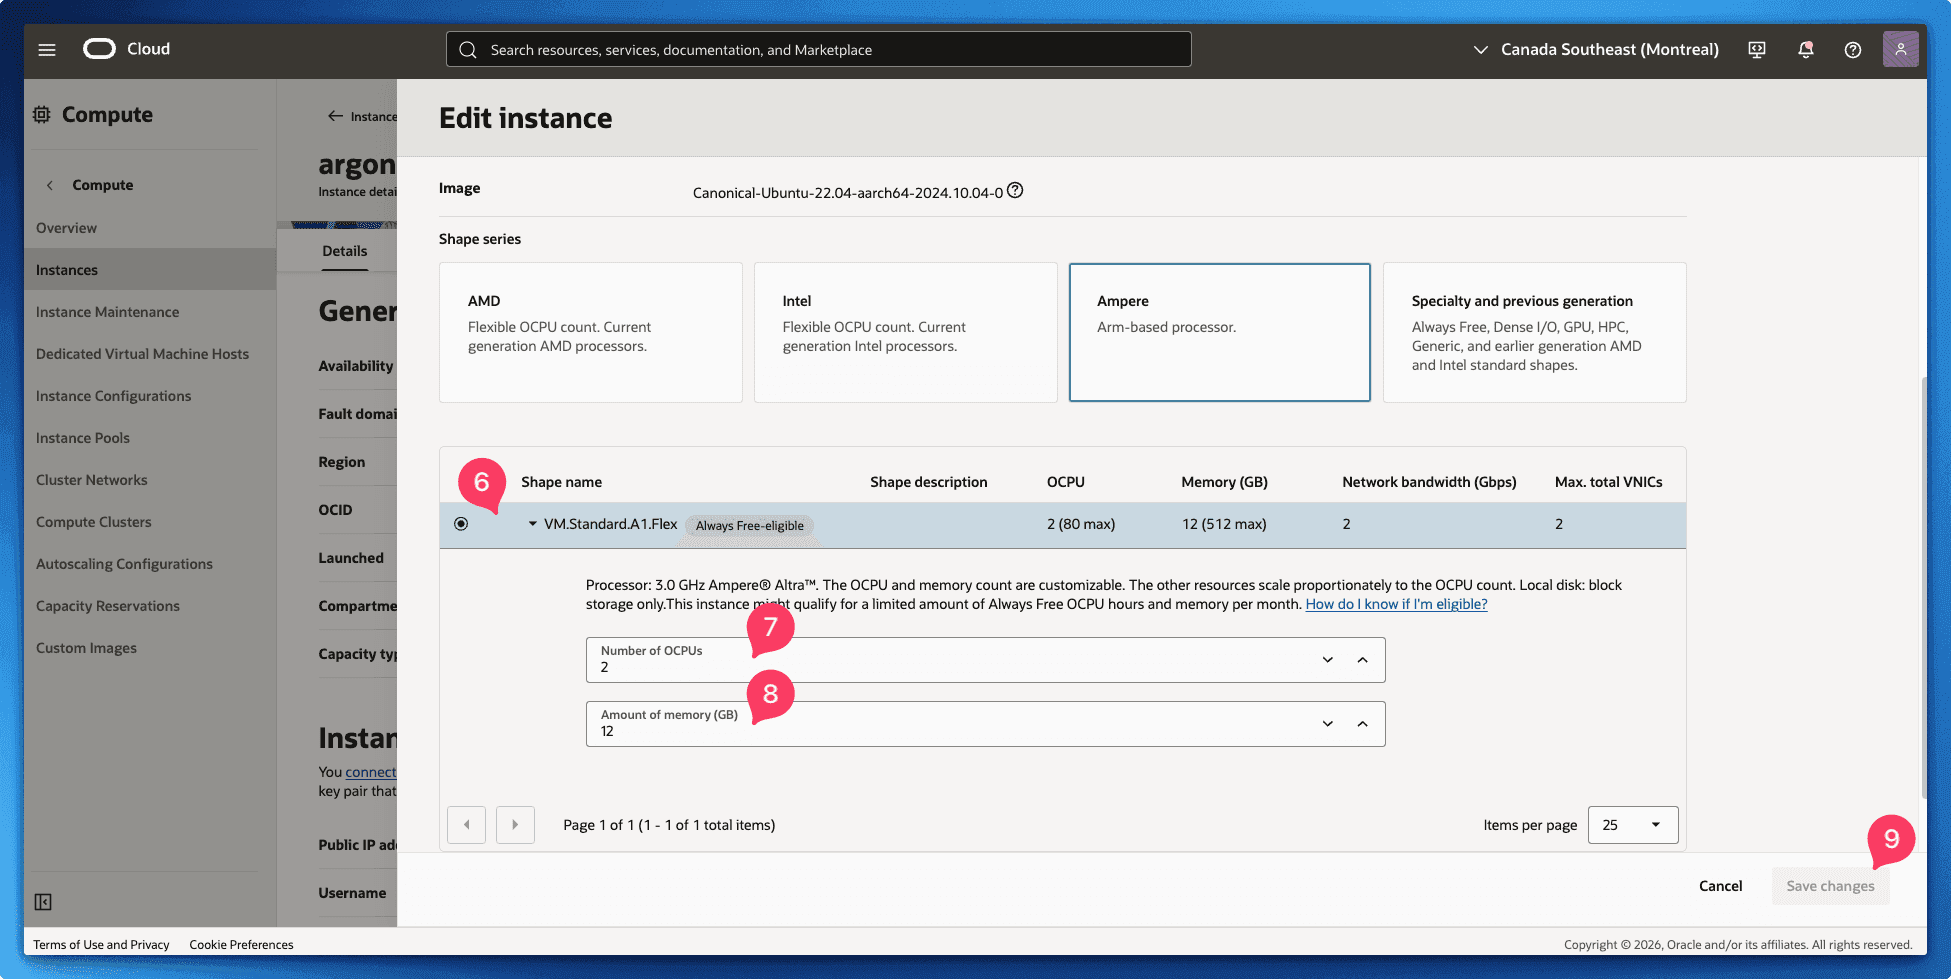Image resolution: width=1951 pixels, height=979 pixels.
Task: Click the Canonical-Ubuntu image name text
Action: coord(848,193)
